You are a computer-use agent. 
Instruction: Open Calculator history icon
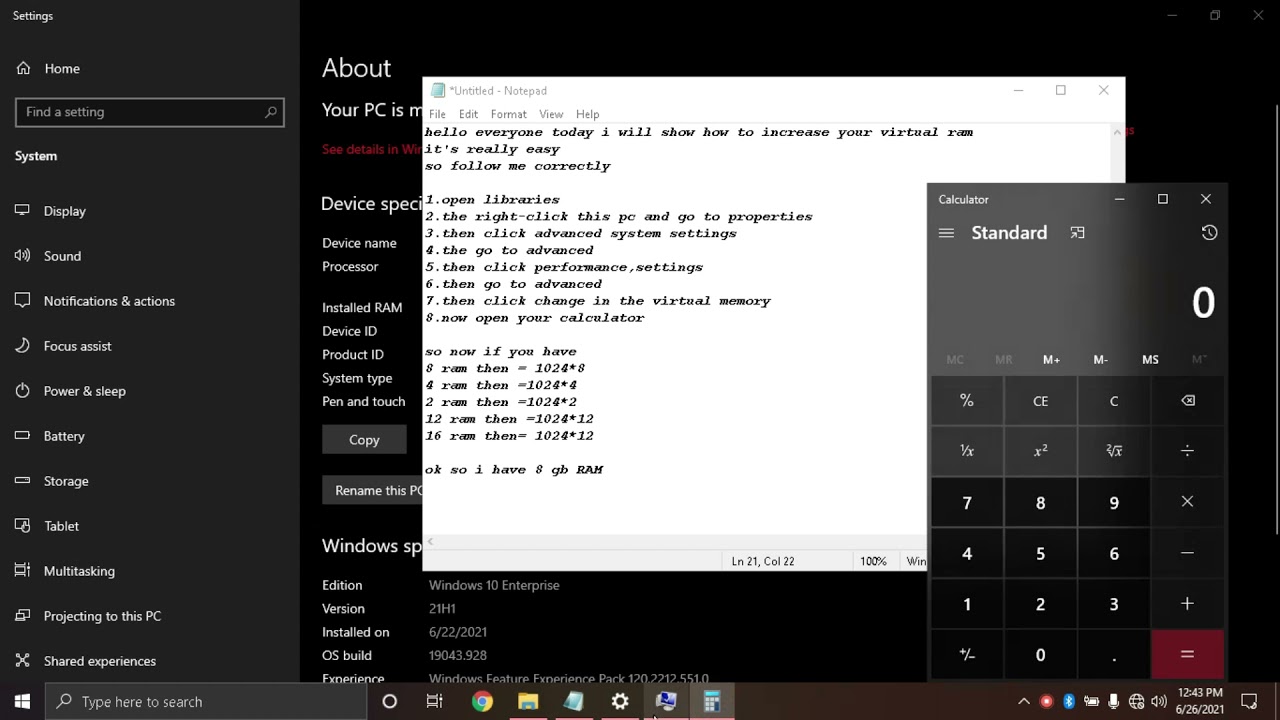coord(1209,233)
